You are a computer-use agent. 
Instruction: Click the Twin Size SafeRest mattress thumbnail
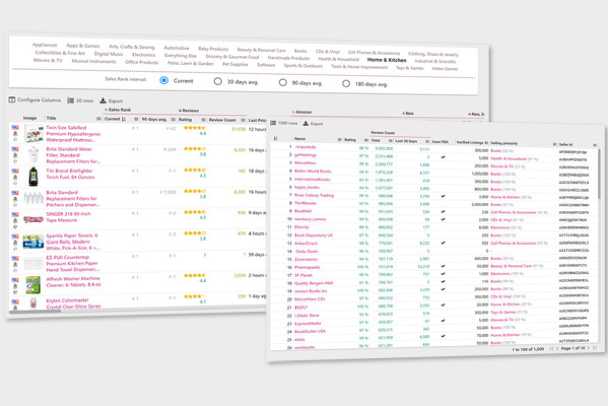click(x=34, y=134)
